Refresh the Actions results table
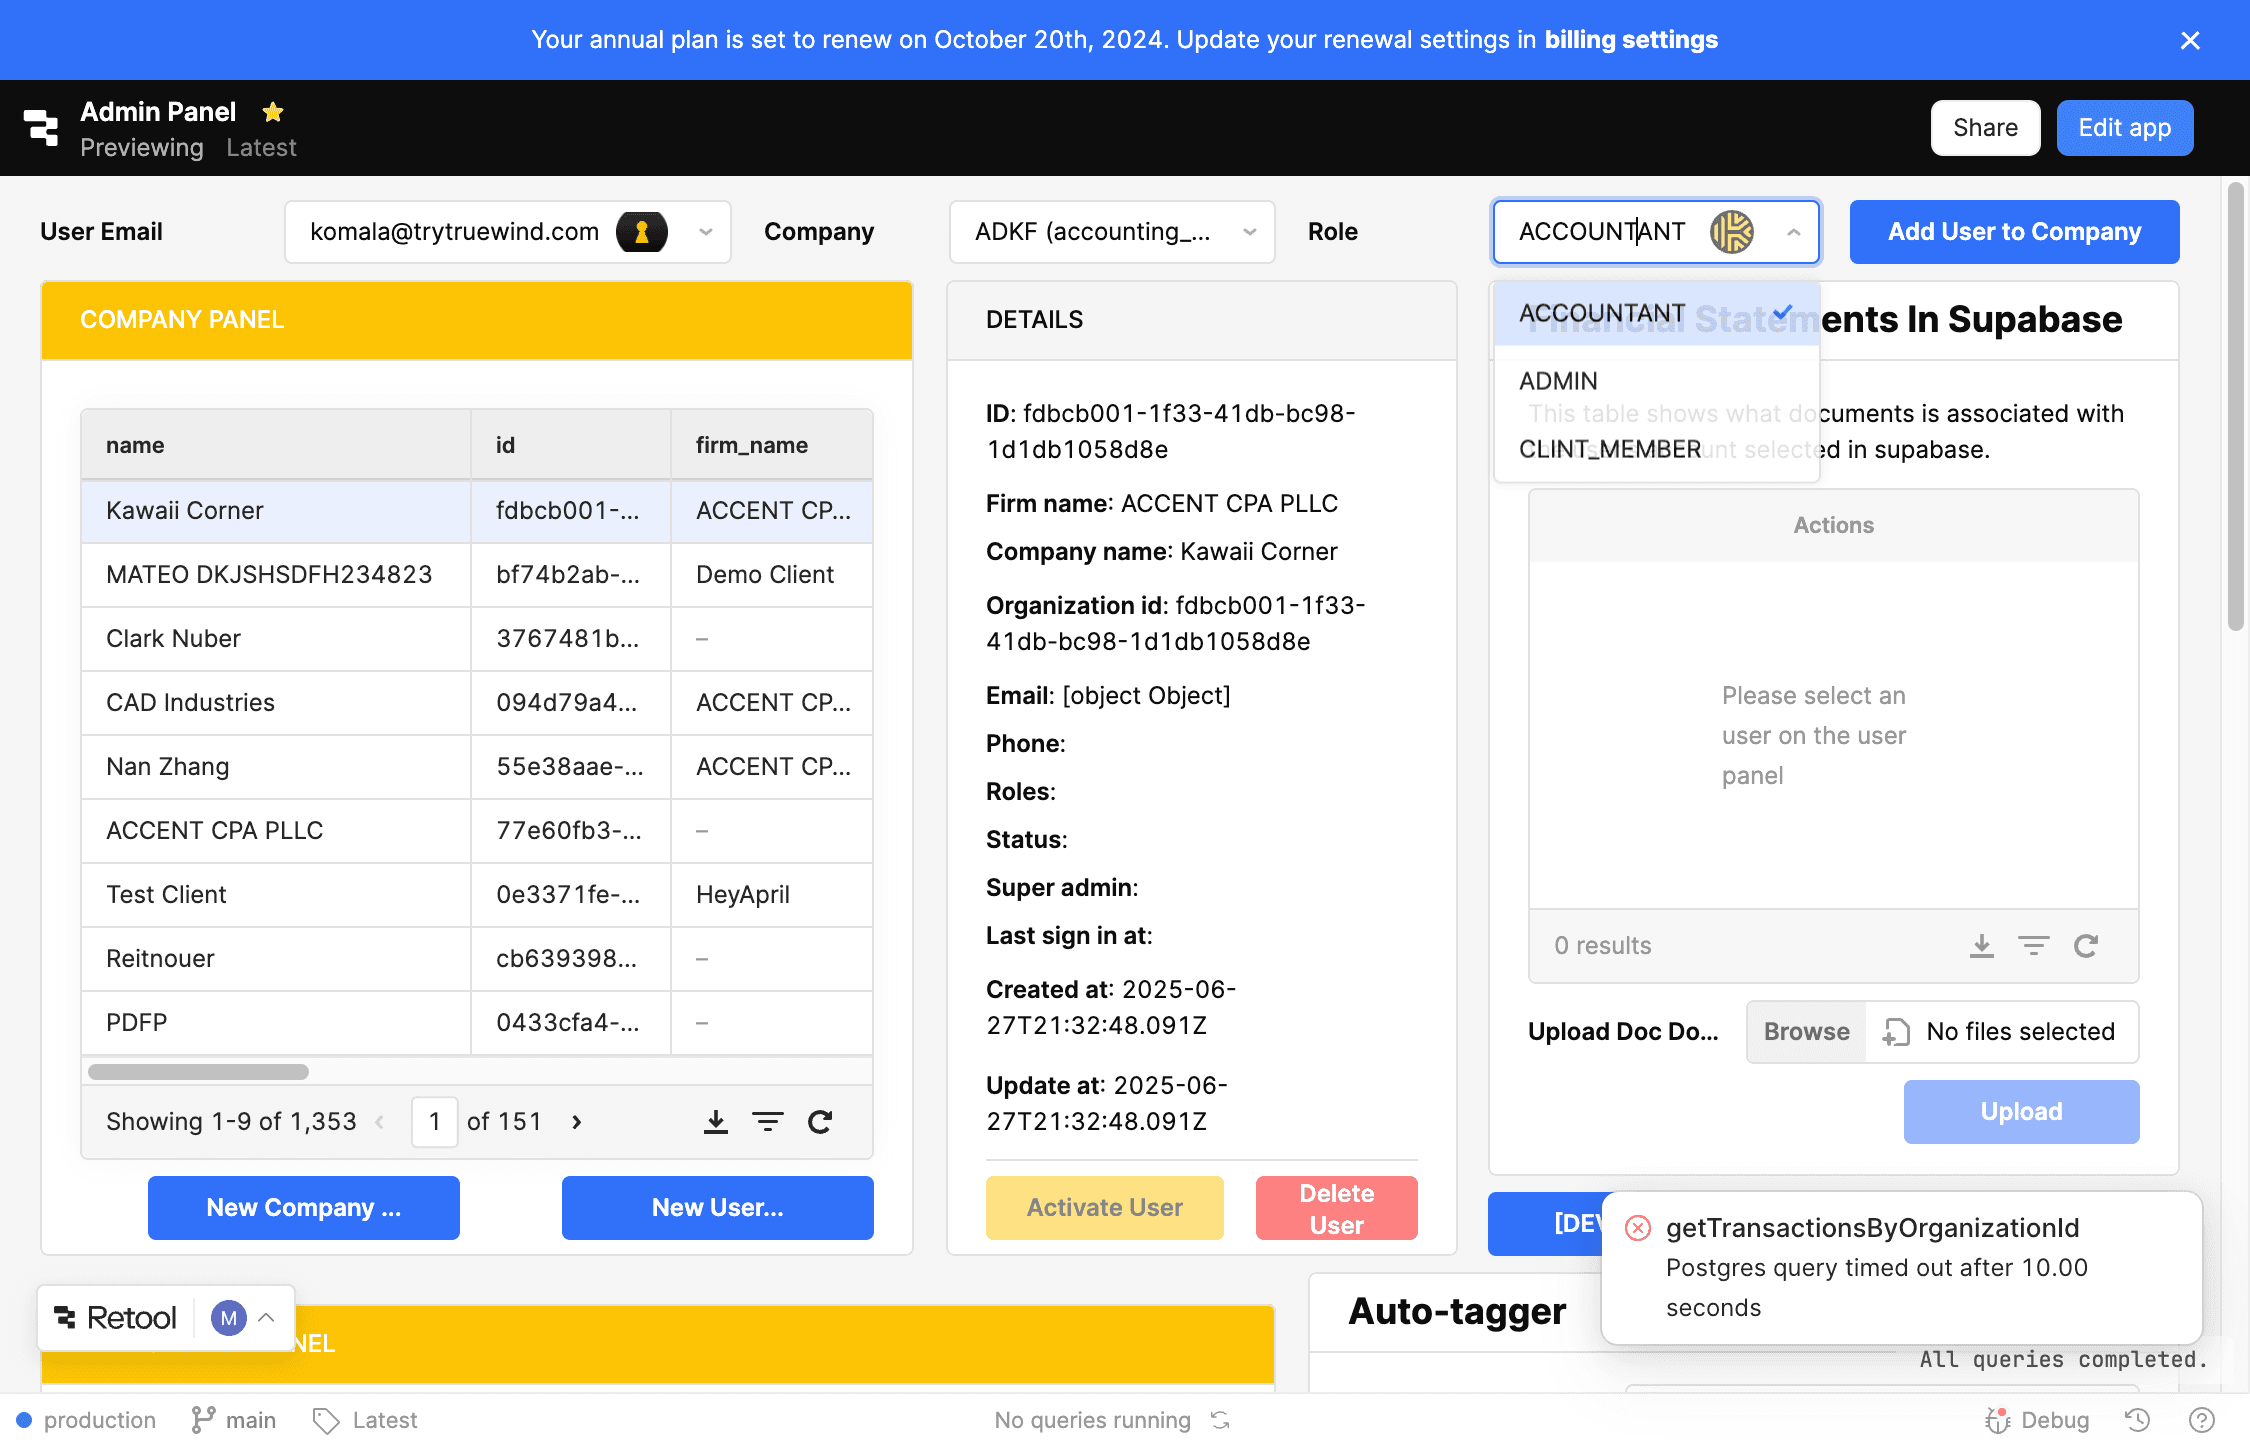The height and width of the screenshot is (1448, 2250). (2087, 945)
